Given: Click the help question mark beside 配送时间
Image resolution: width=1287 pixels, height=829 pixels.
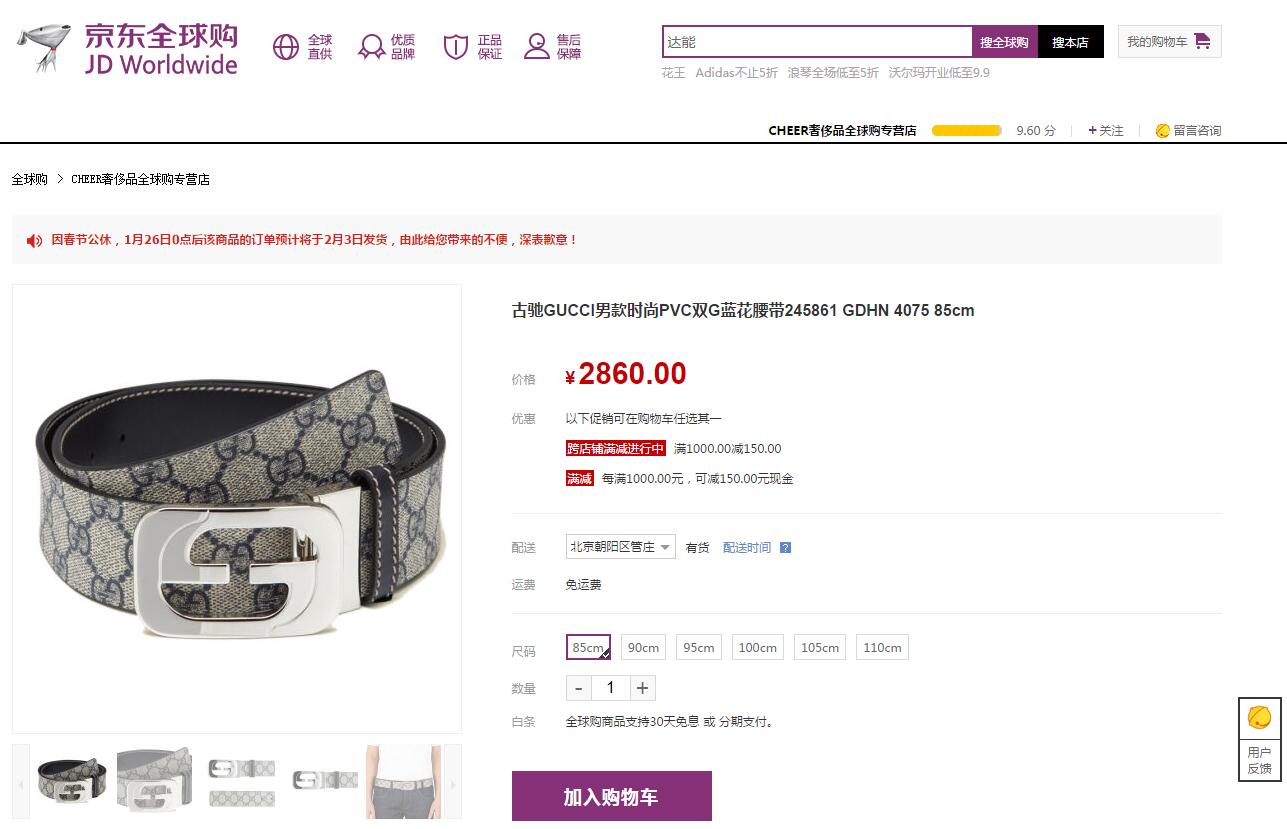Looking at the screenshot, I should point(785,548).
